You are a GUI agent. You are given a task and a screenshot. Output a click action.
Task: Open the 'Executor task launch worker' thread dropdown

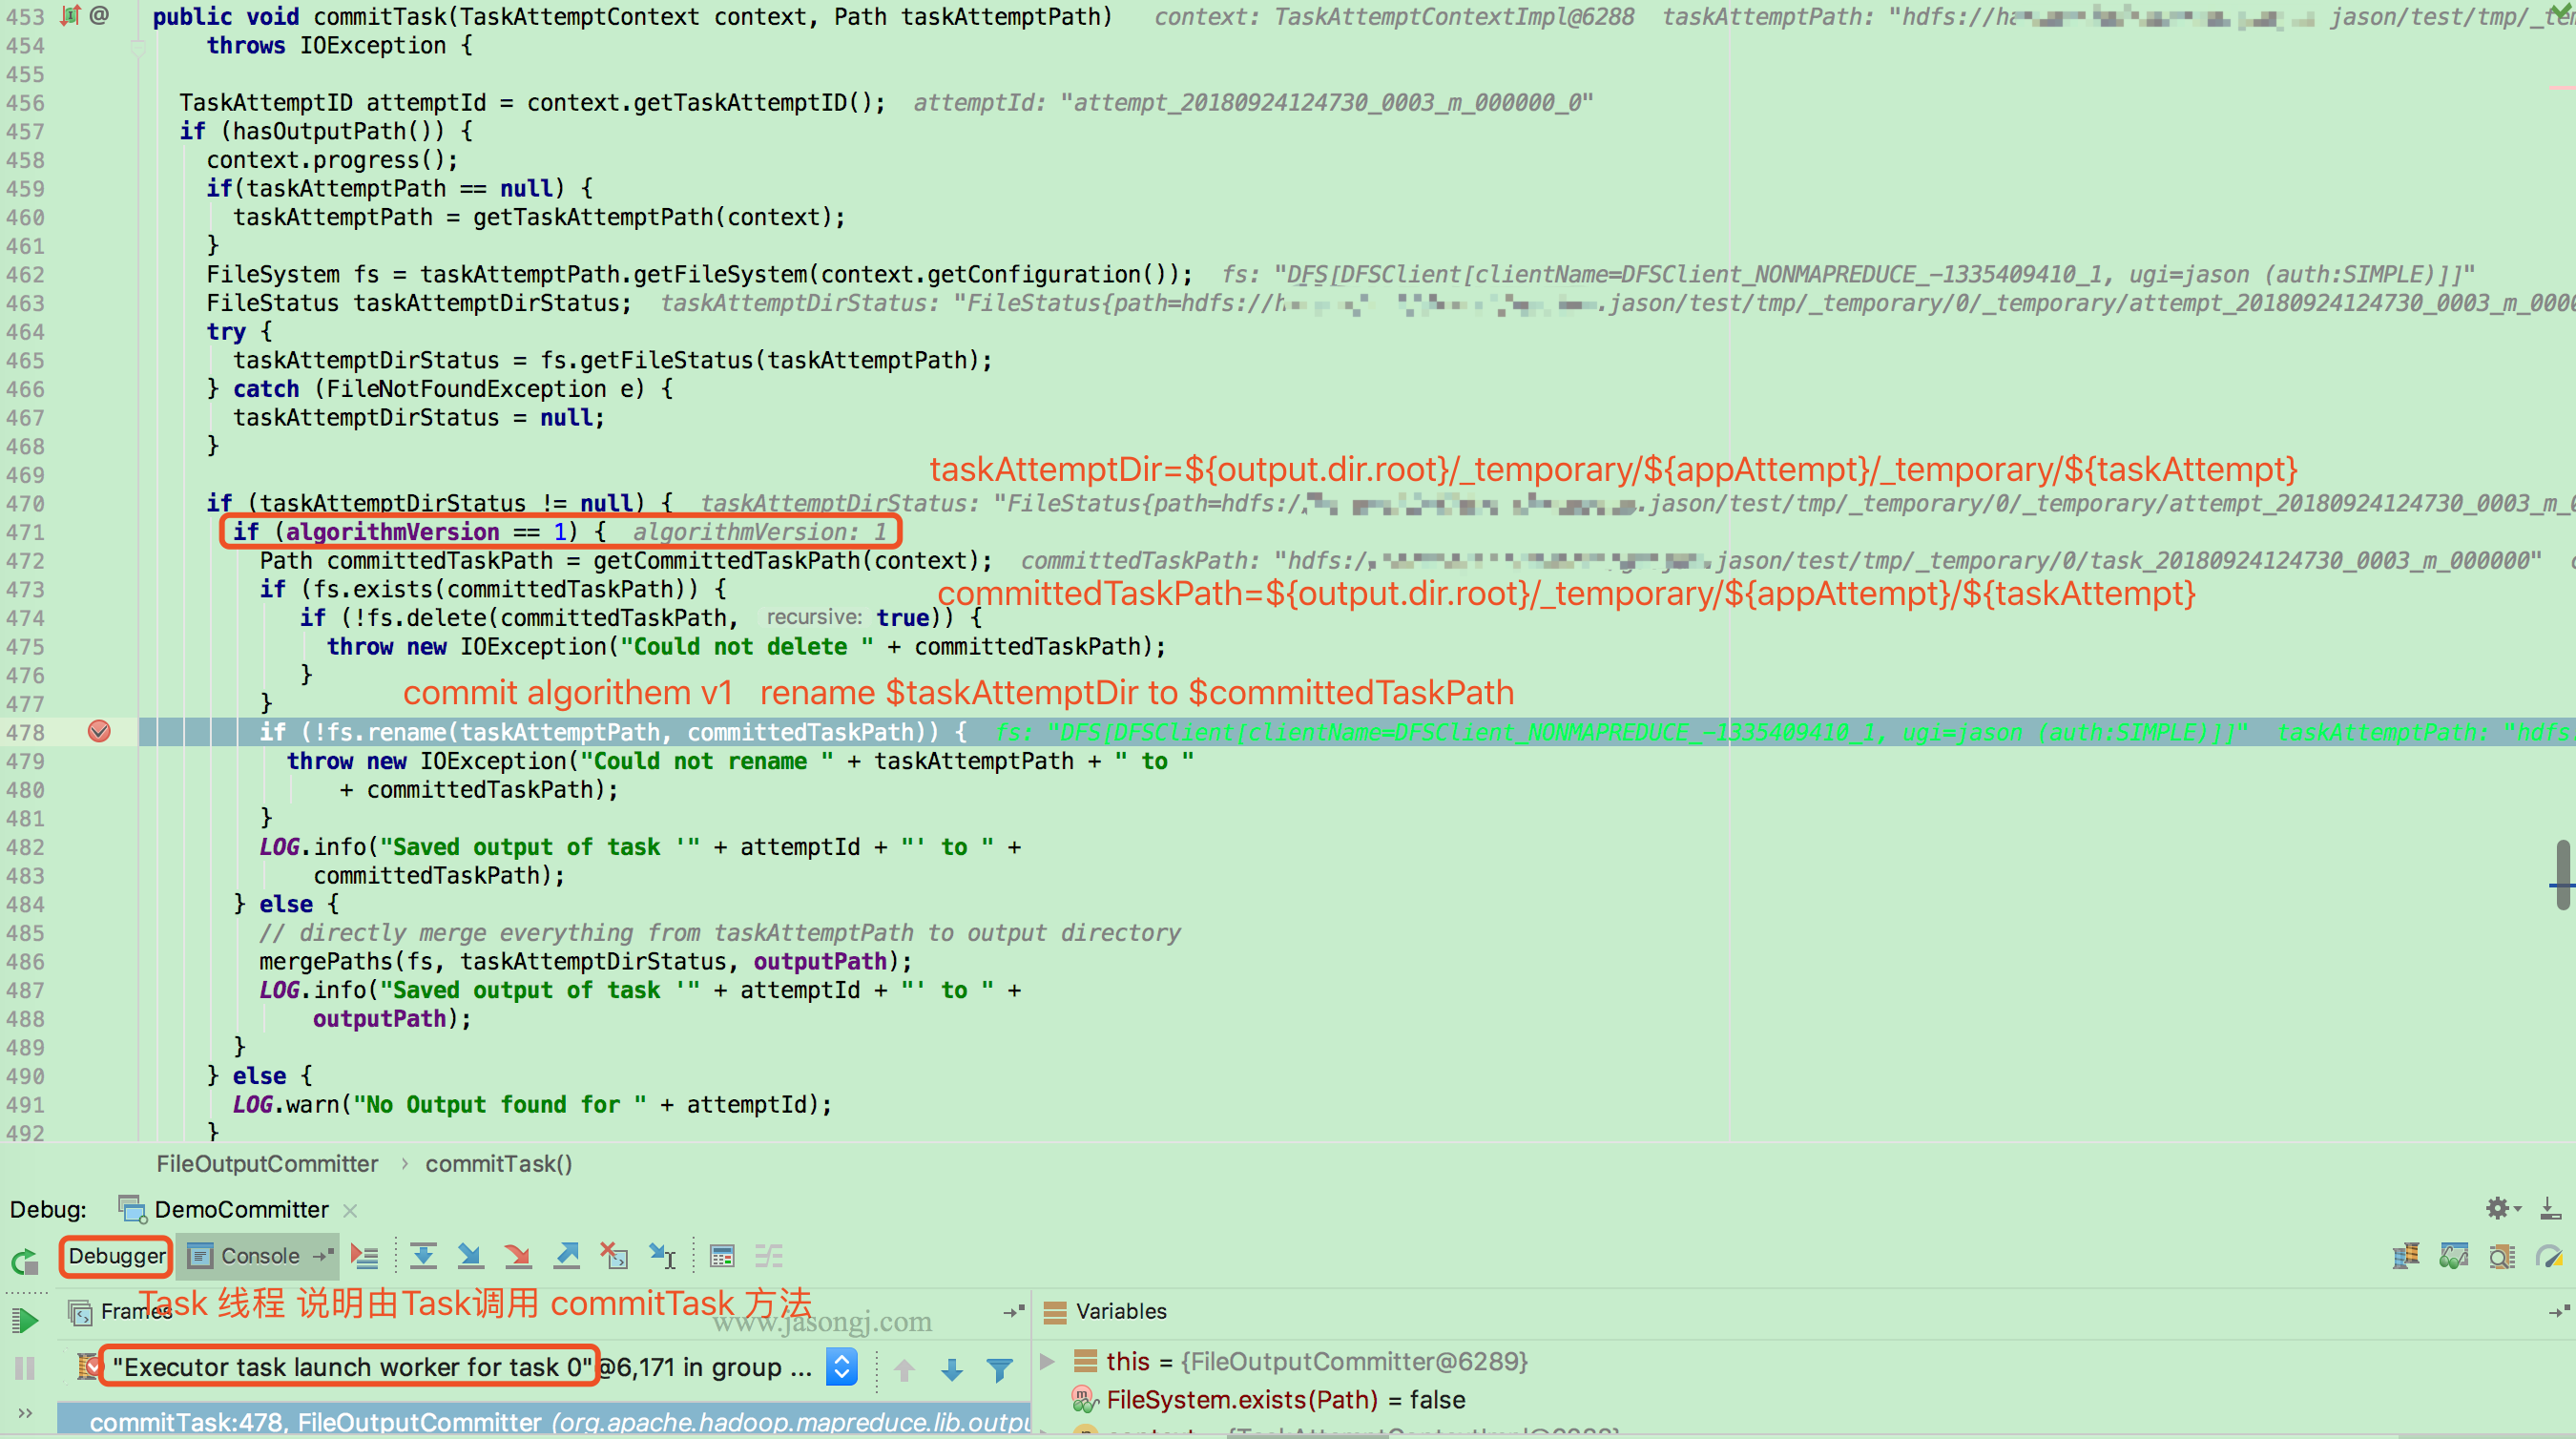841,1366
